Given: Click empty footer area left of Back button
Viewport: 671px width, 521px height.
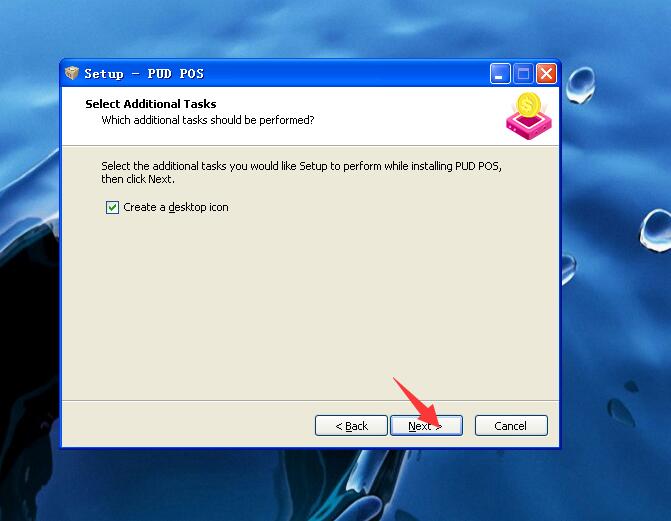Looking at the screenshot, I should point(188,426).
